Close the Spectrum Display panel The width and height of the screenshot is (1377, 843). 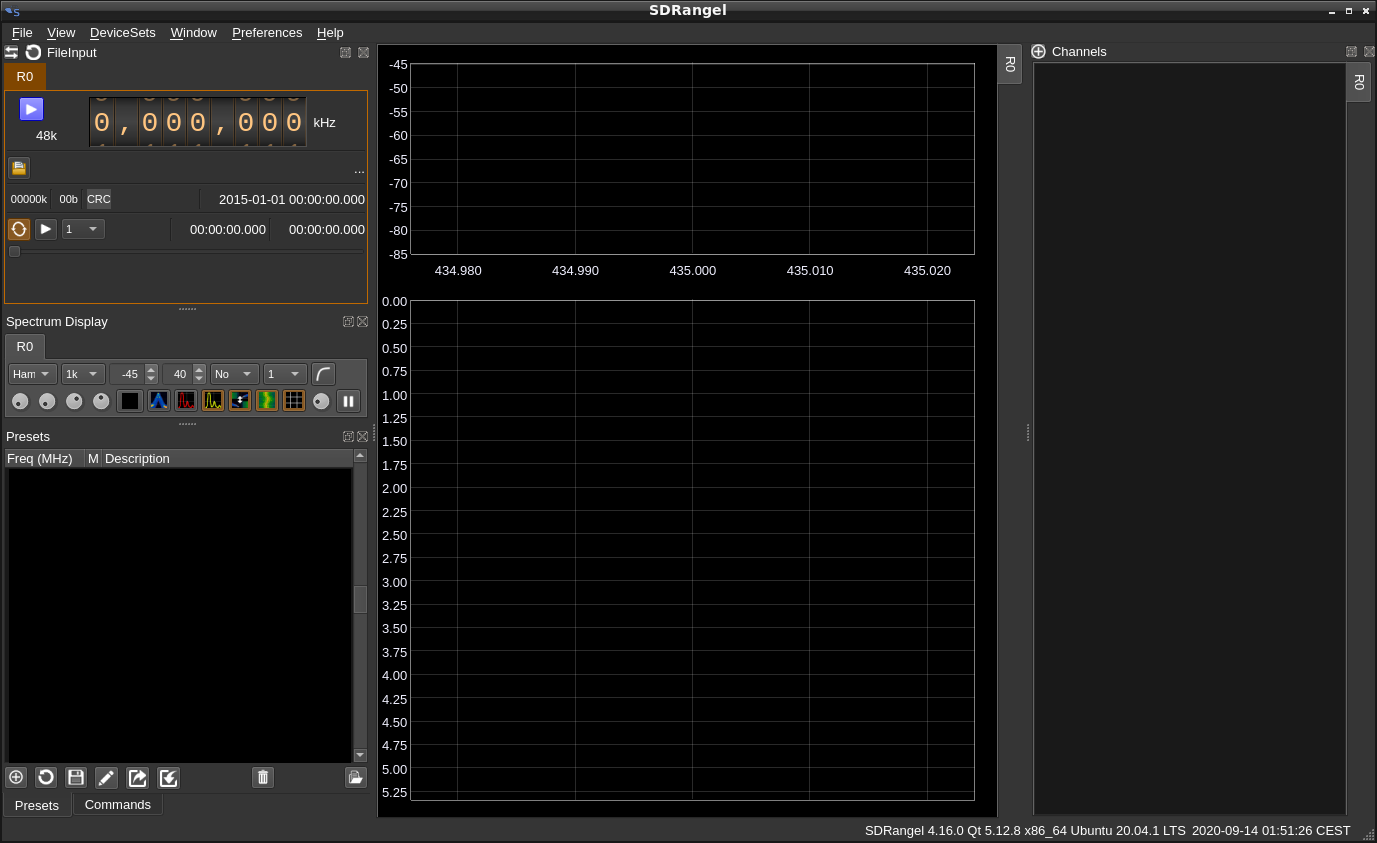tap(363, 322)
